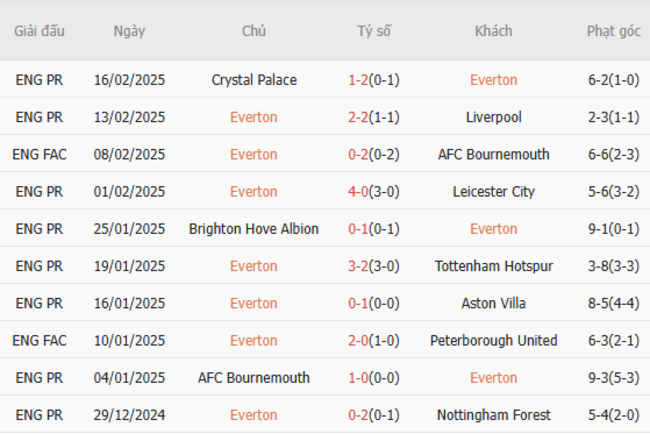Open Brighton Hove Albion team link
Viewport: 650px width, 434px height.
pyautogui.click(x=254, y=228)
